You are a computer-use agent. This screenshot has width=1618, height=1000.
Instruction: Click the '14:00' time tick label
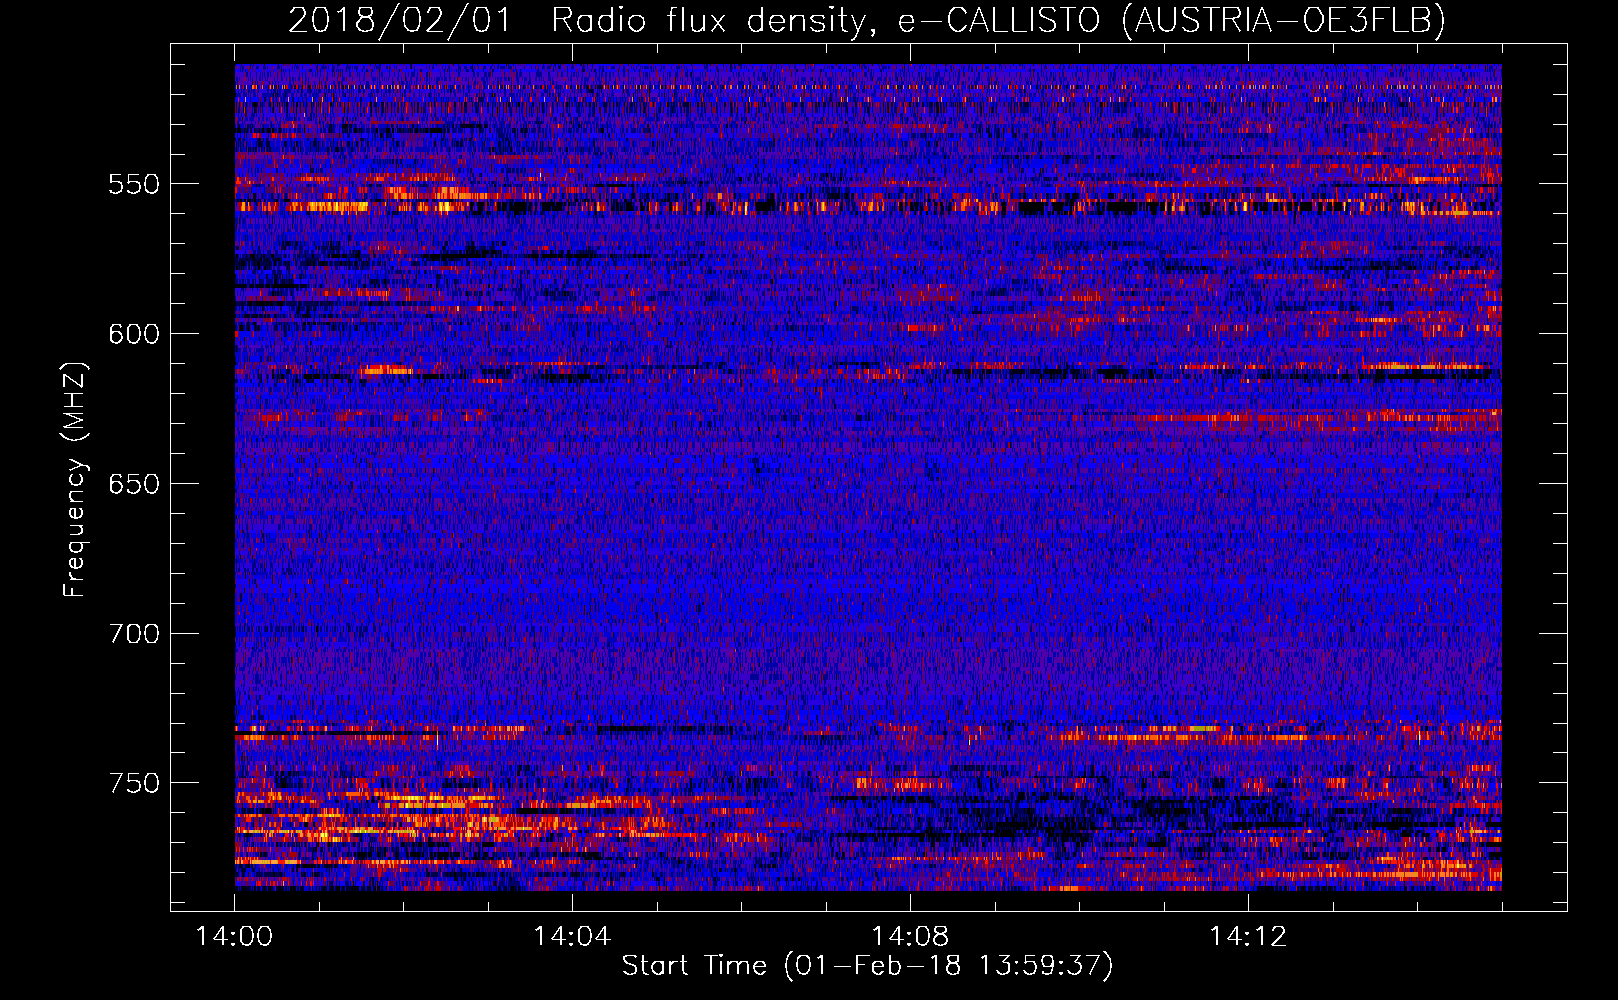pyautogui.click(x=234, y=937)
